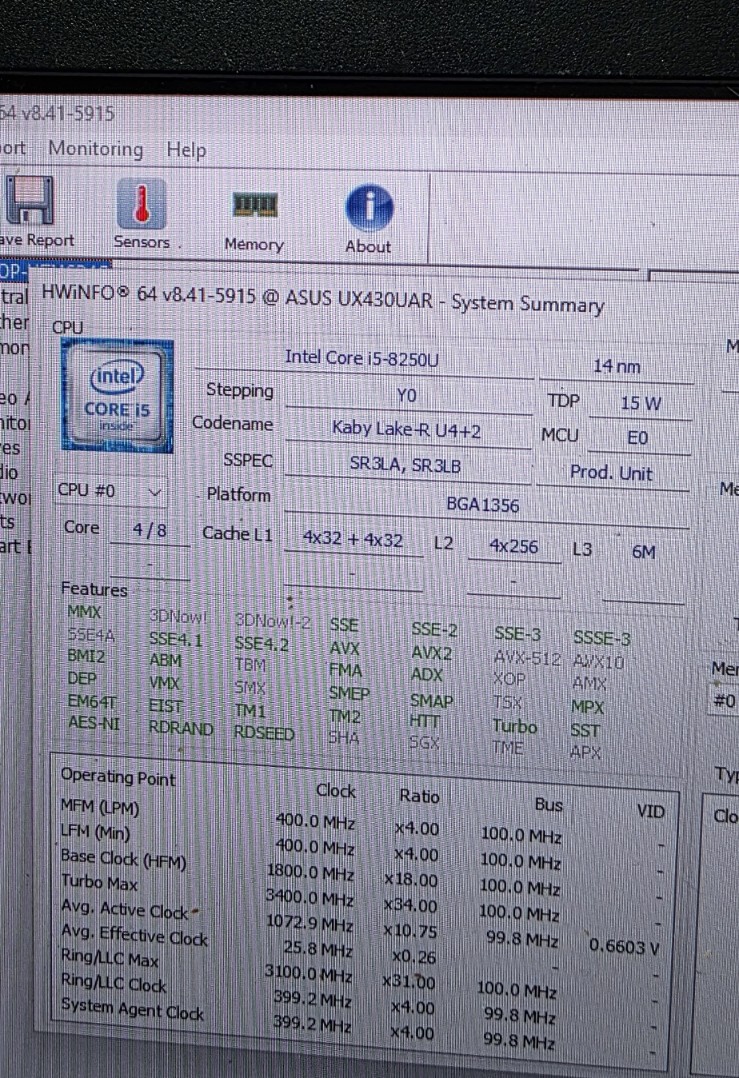Click the SST feature label

click(585, 730)
